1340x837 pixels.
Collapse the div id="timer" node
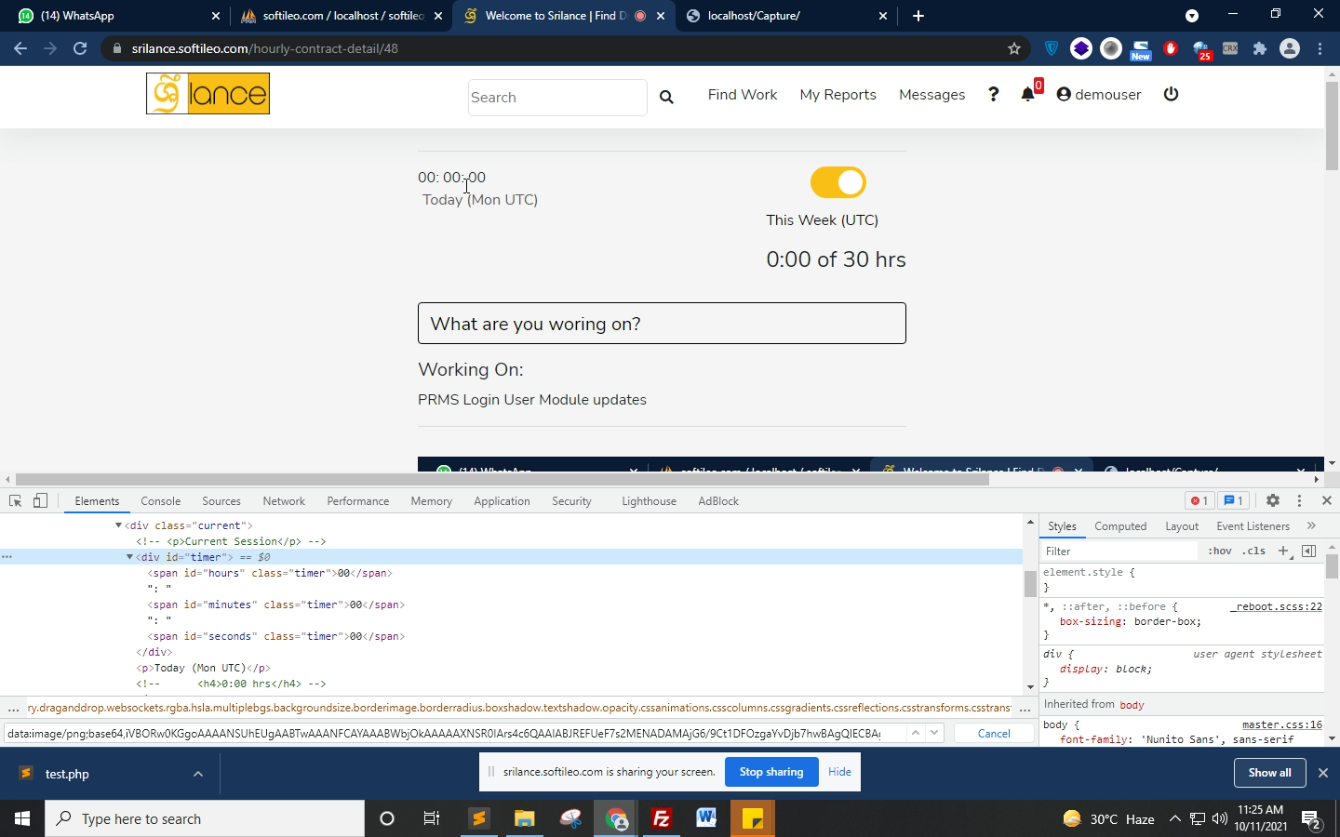130,557
